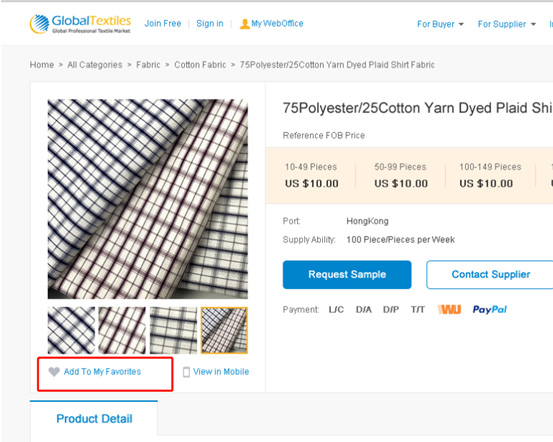Screen dimensions: 553x442
Task: Select the second maroon plaid thumbnail
Action: 122,331
